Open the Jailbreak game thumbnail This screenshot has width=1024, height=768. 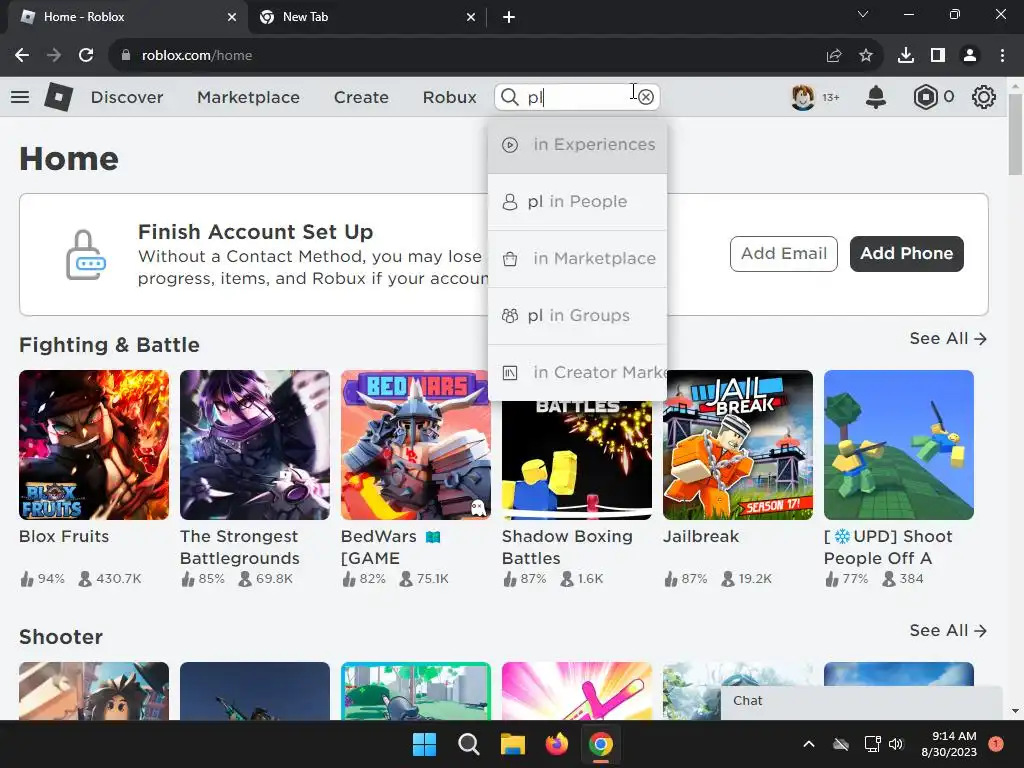pyautogui.click(x=738, y=445)
